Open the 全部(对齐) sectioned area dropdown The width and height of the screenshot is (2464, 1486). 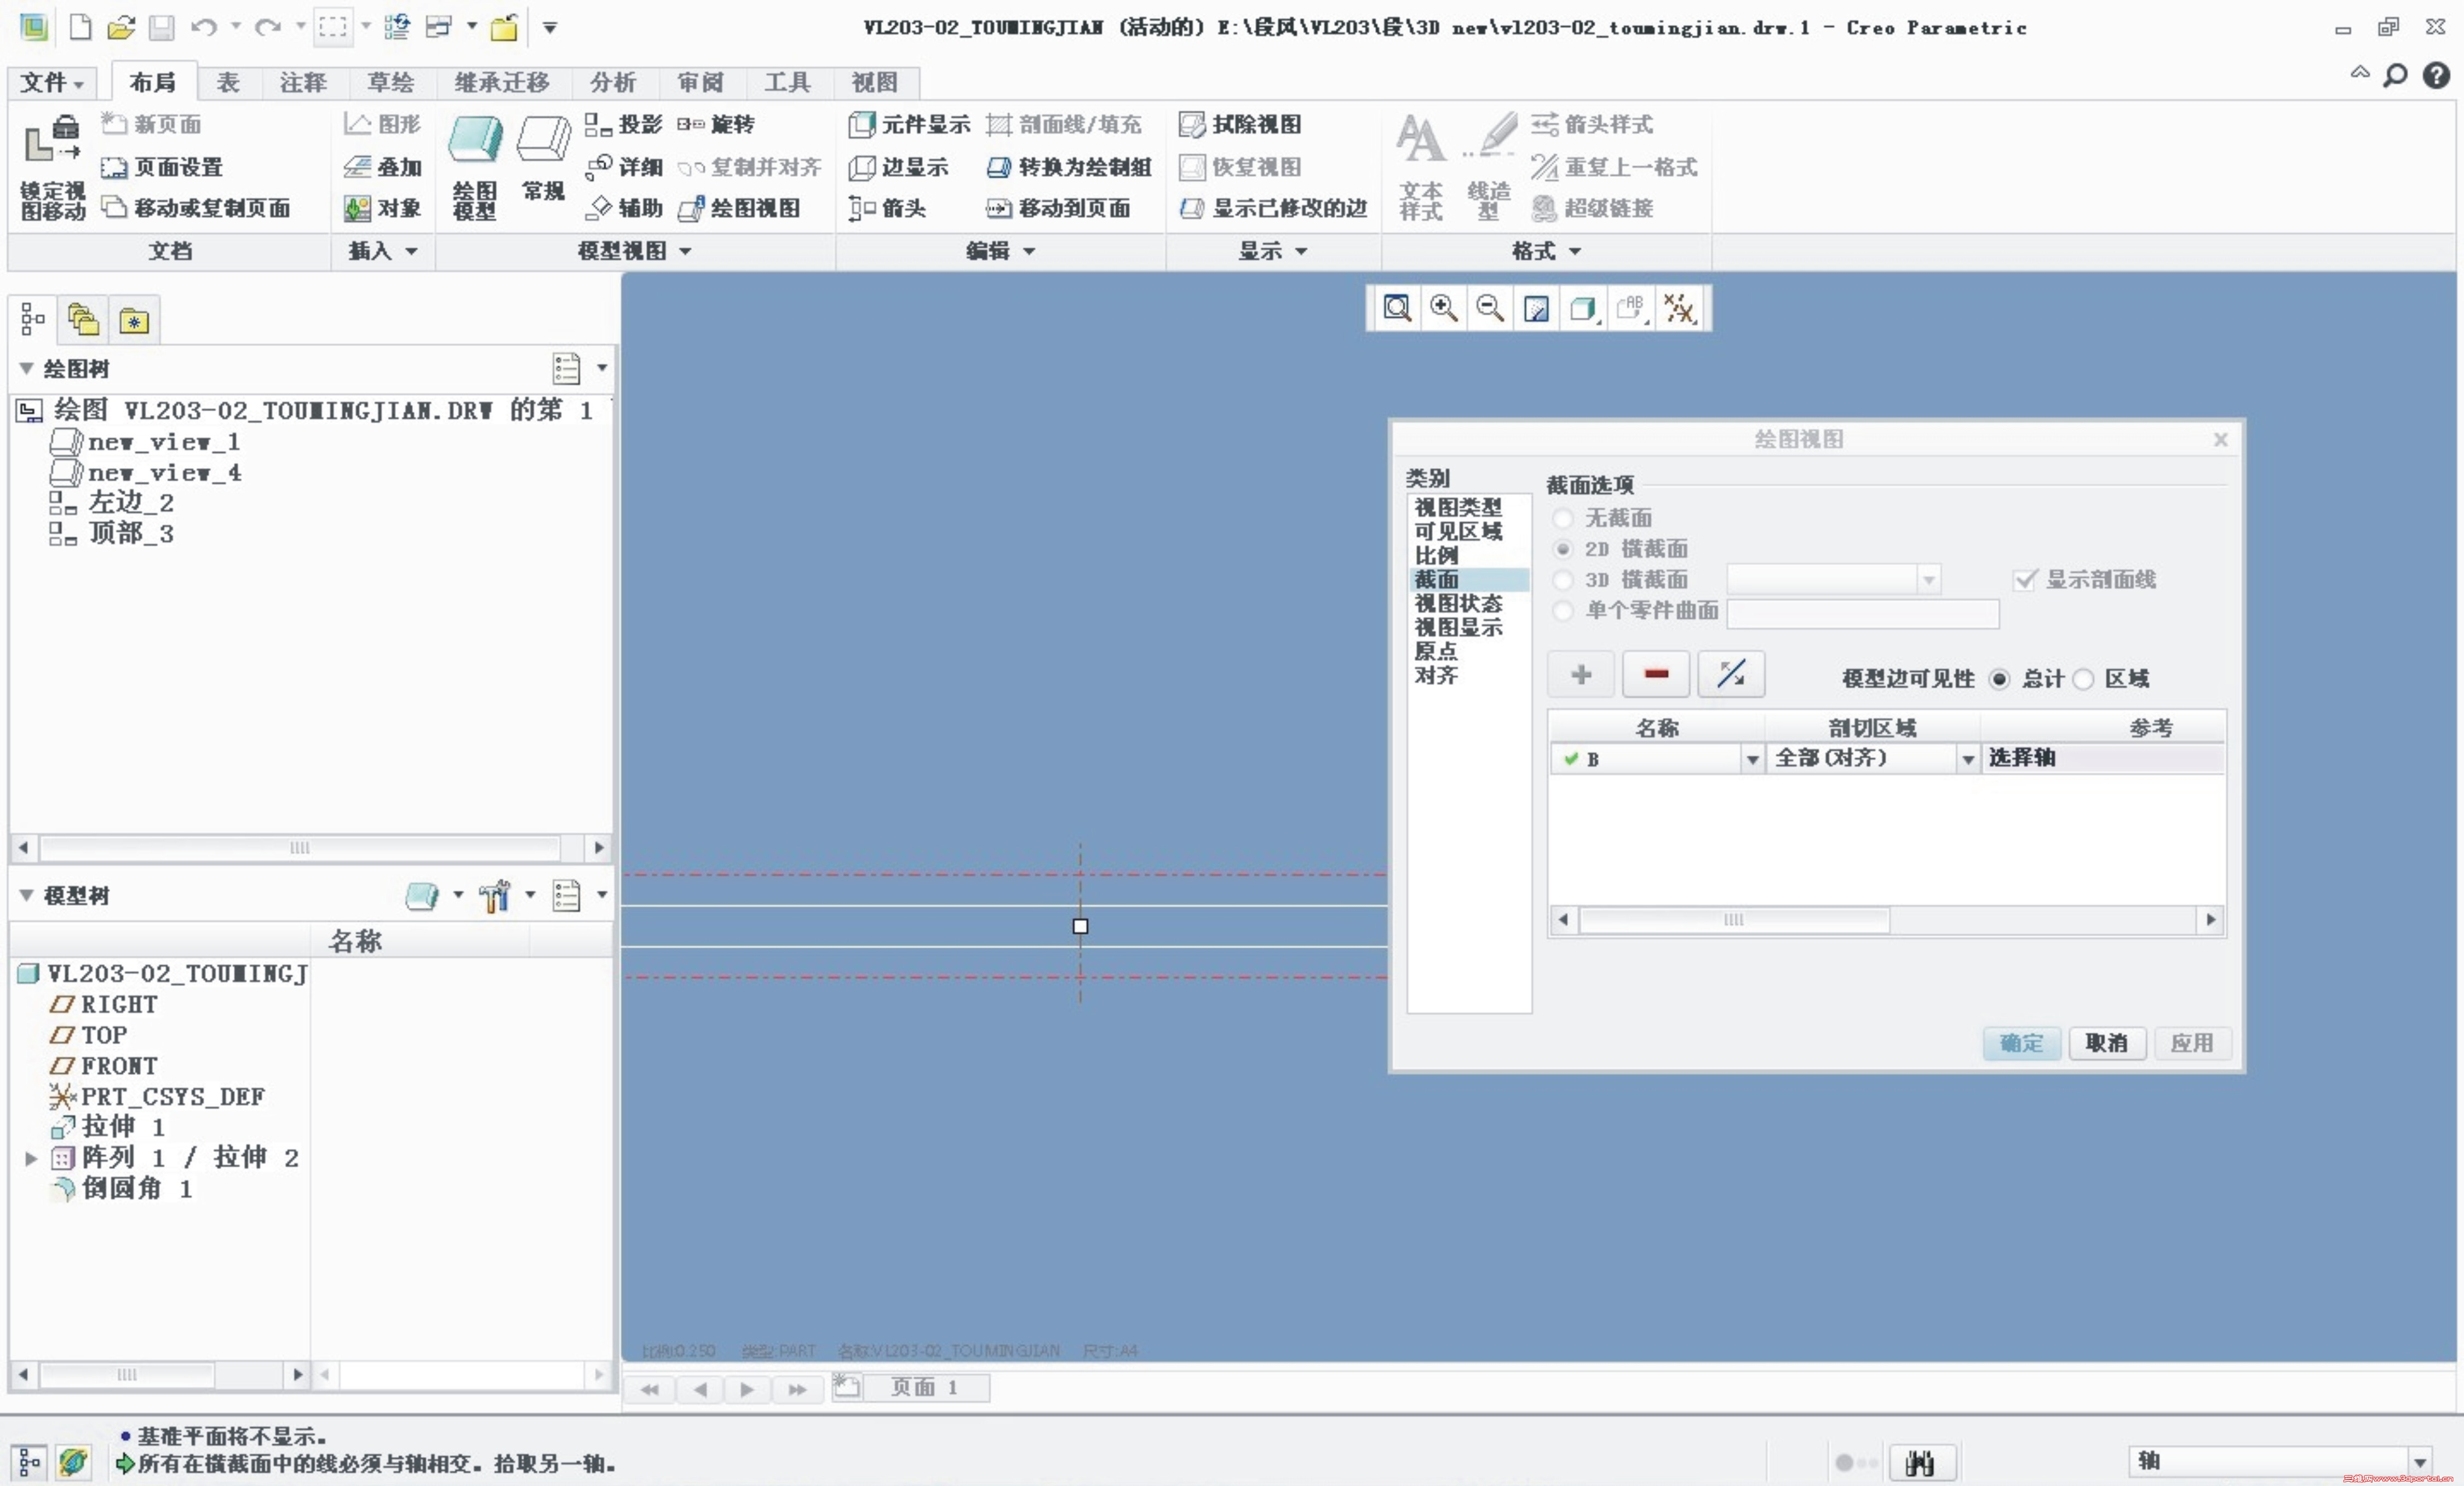[x=1968, y=760]
